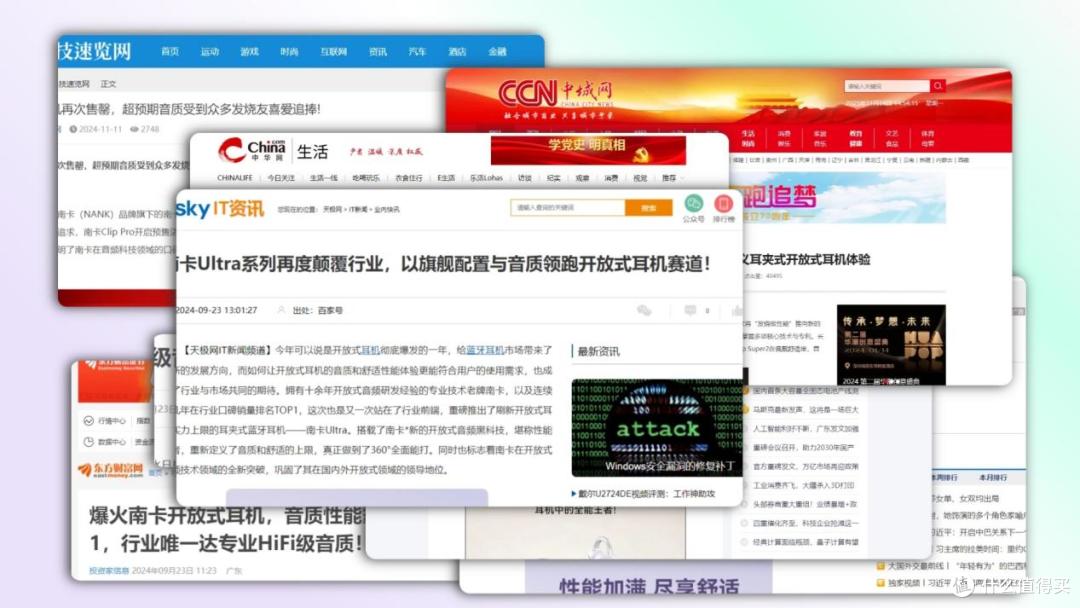
Task: Click the 正文 breadcrumb in the blue site
Action: pyautogui.click(x=109, y=84)
